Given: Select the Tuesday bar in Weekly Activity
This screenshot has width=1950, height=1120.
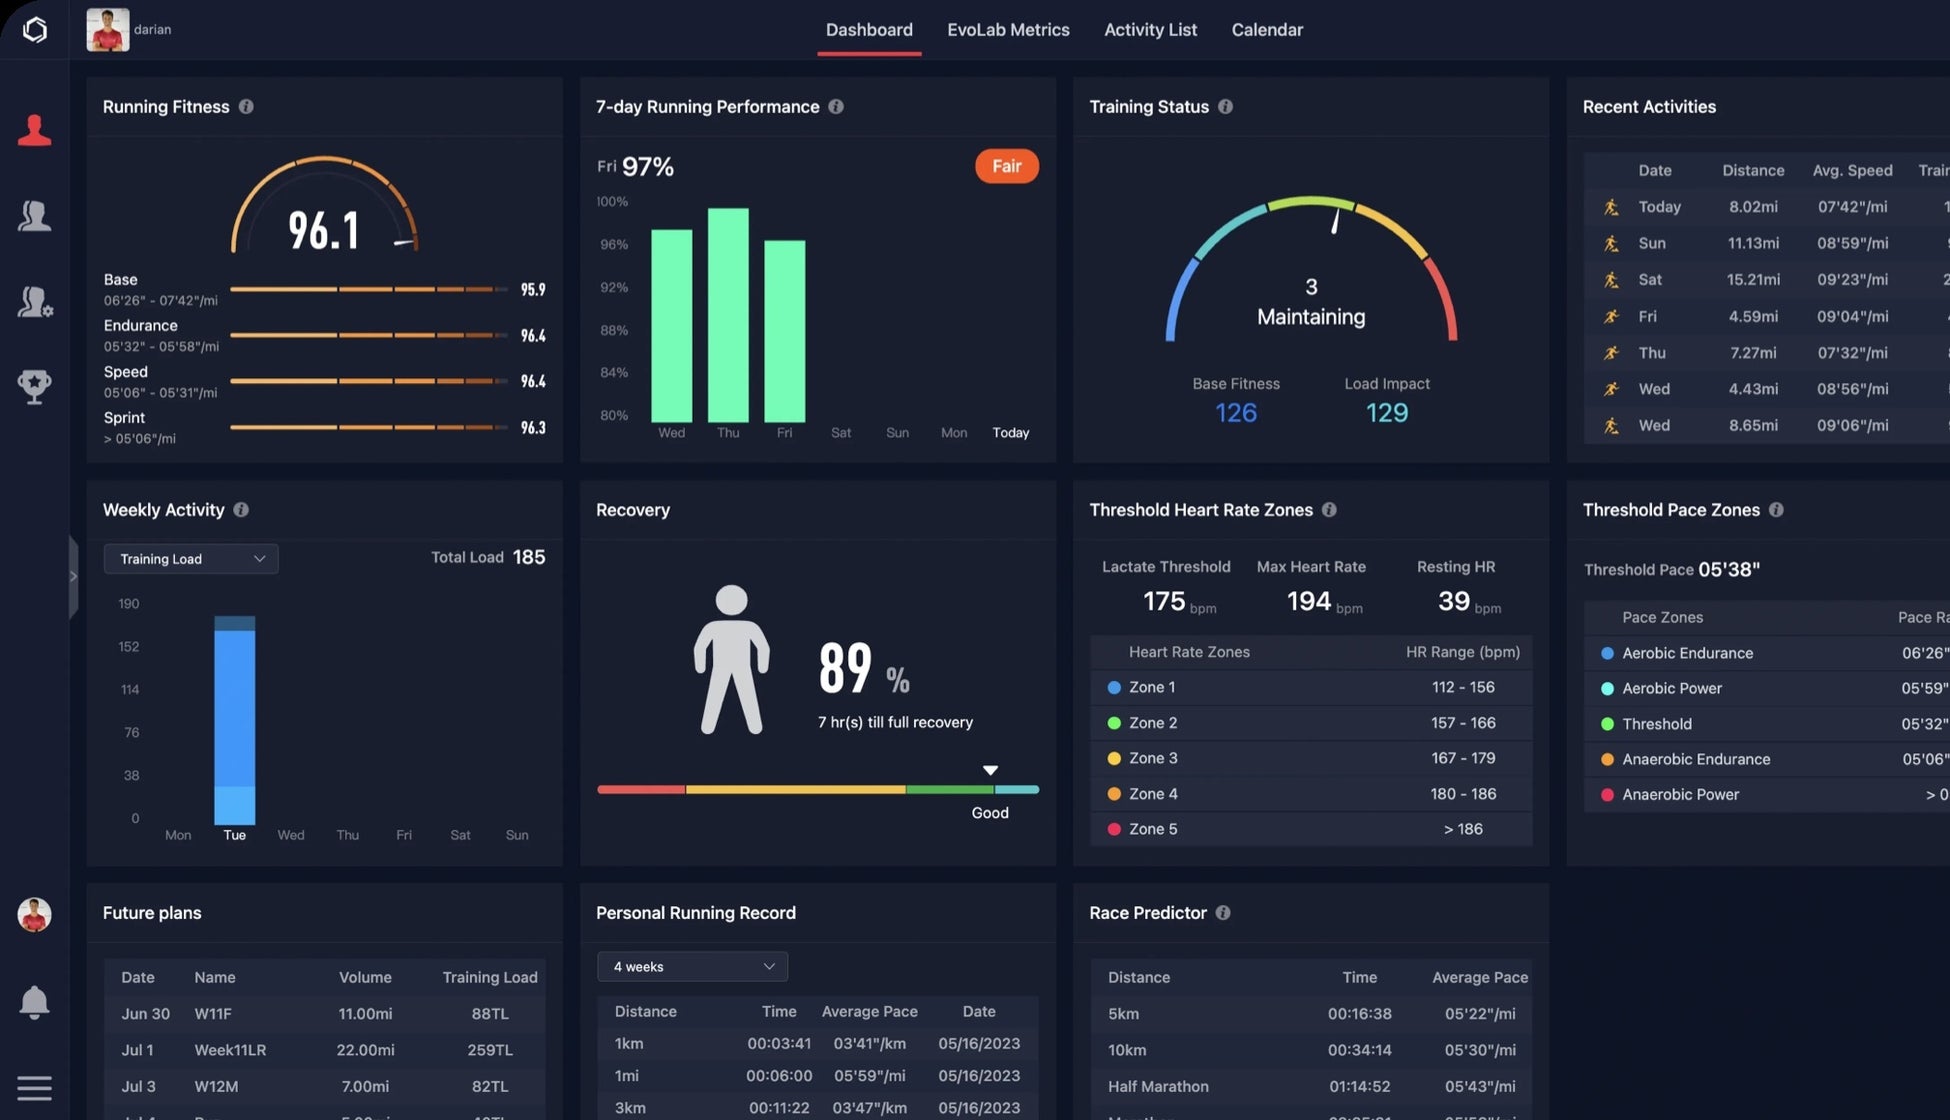Looking at the screenshot, I should tap(235, 720).
